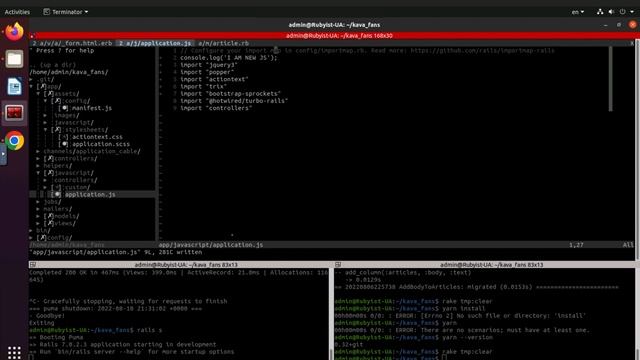Click grouping icon of the top red pane

(32, 36)
